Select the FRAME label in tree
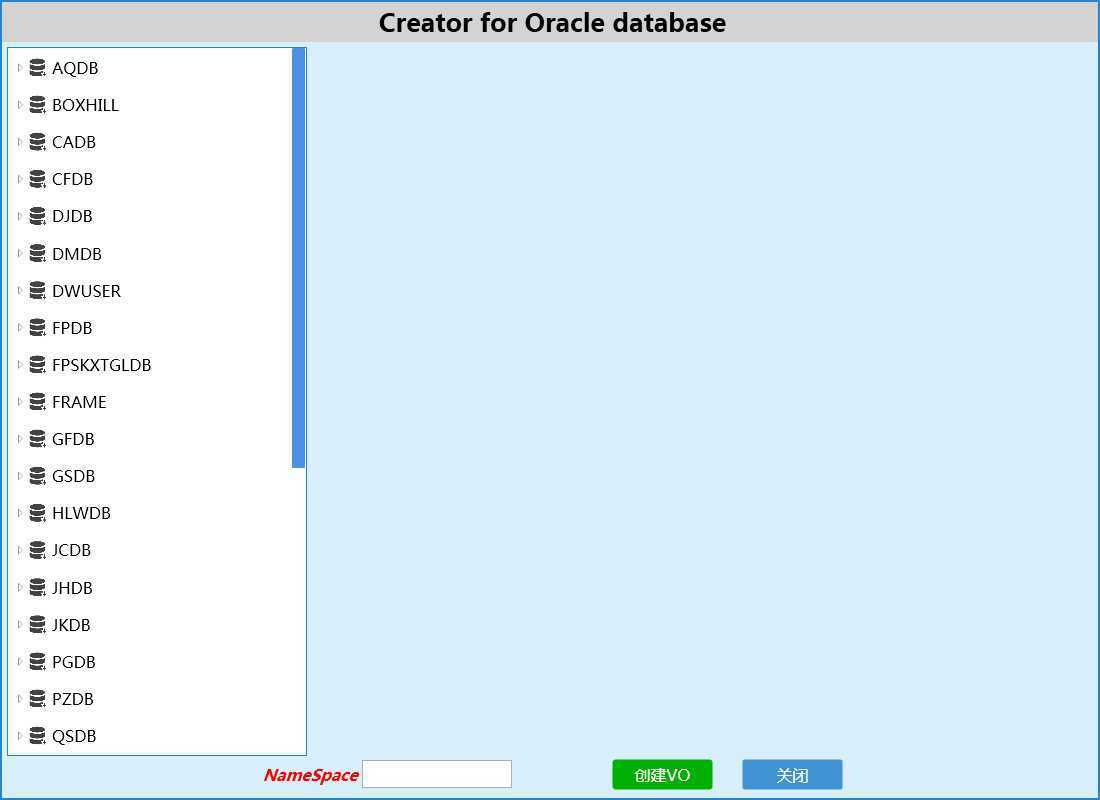Image resolution: width=1100 pixels, height=800 pixels. [x=79, y=402]
